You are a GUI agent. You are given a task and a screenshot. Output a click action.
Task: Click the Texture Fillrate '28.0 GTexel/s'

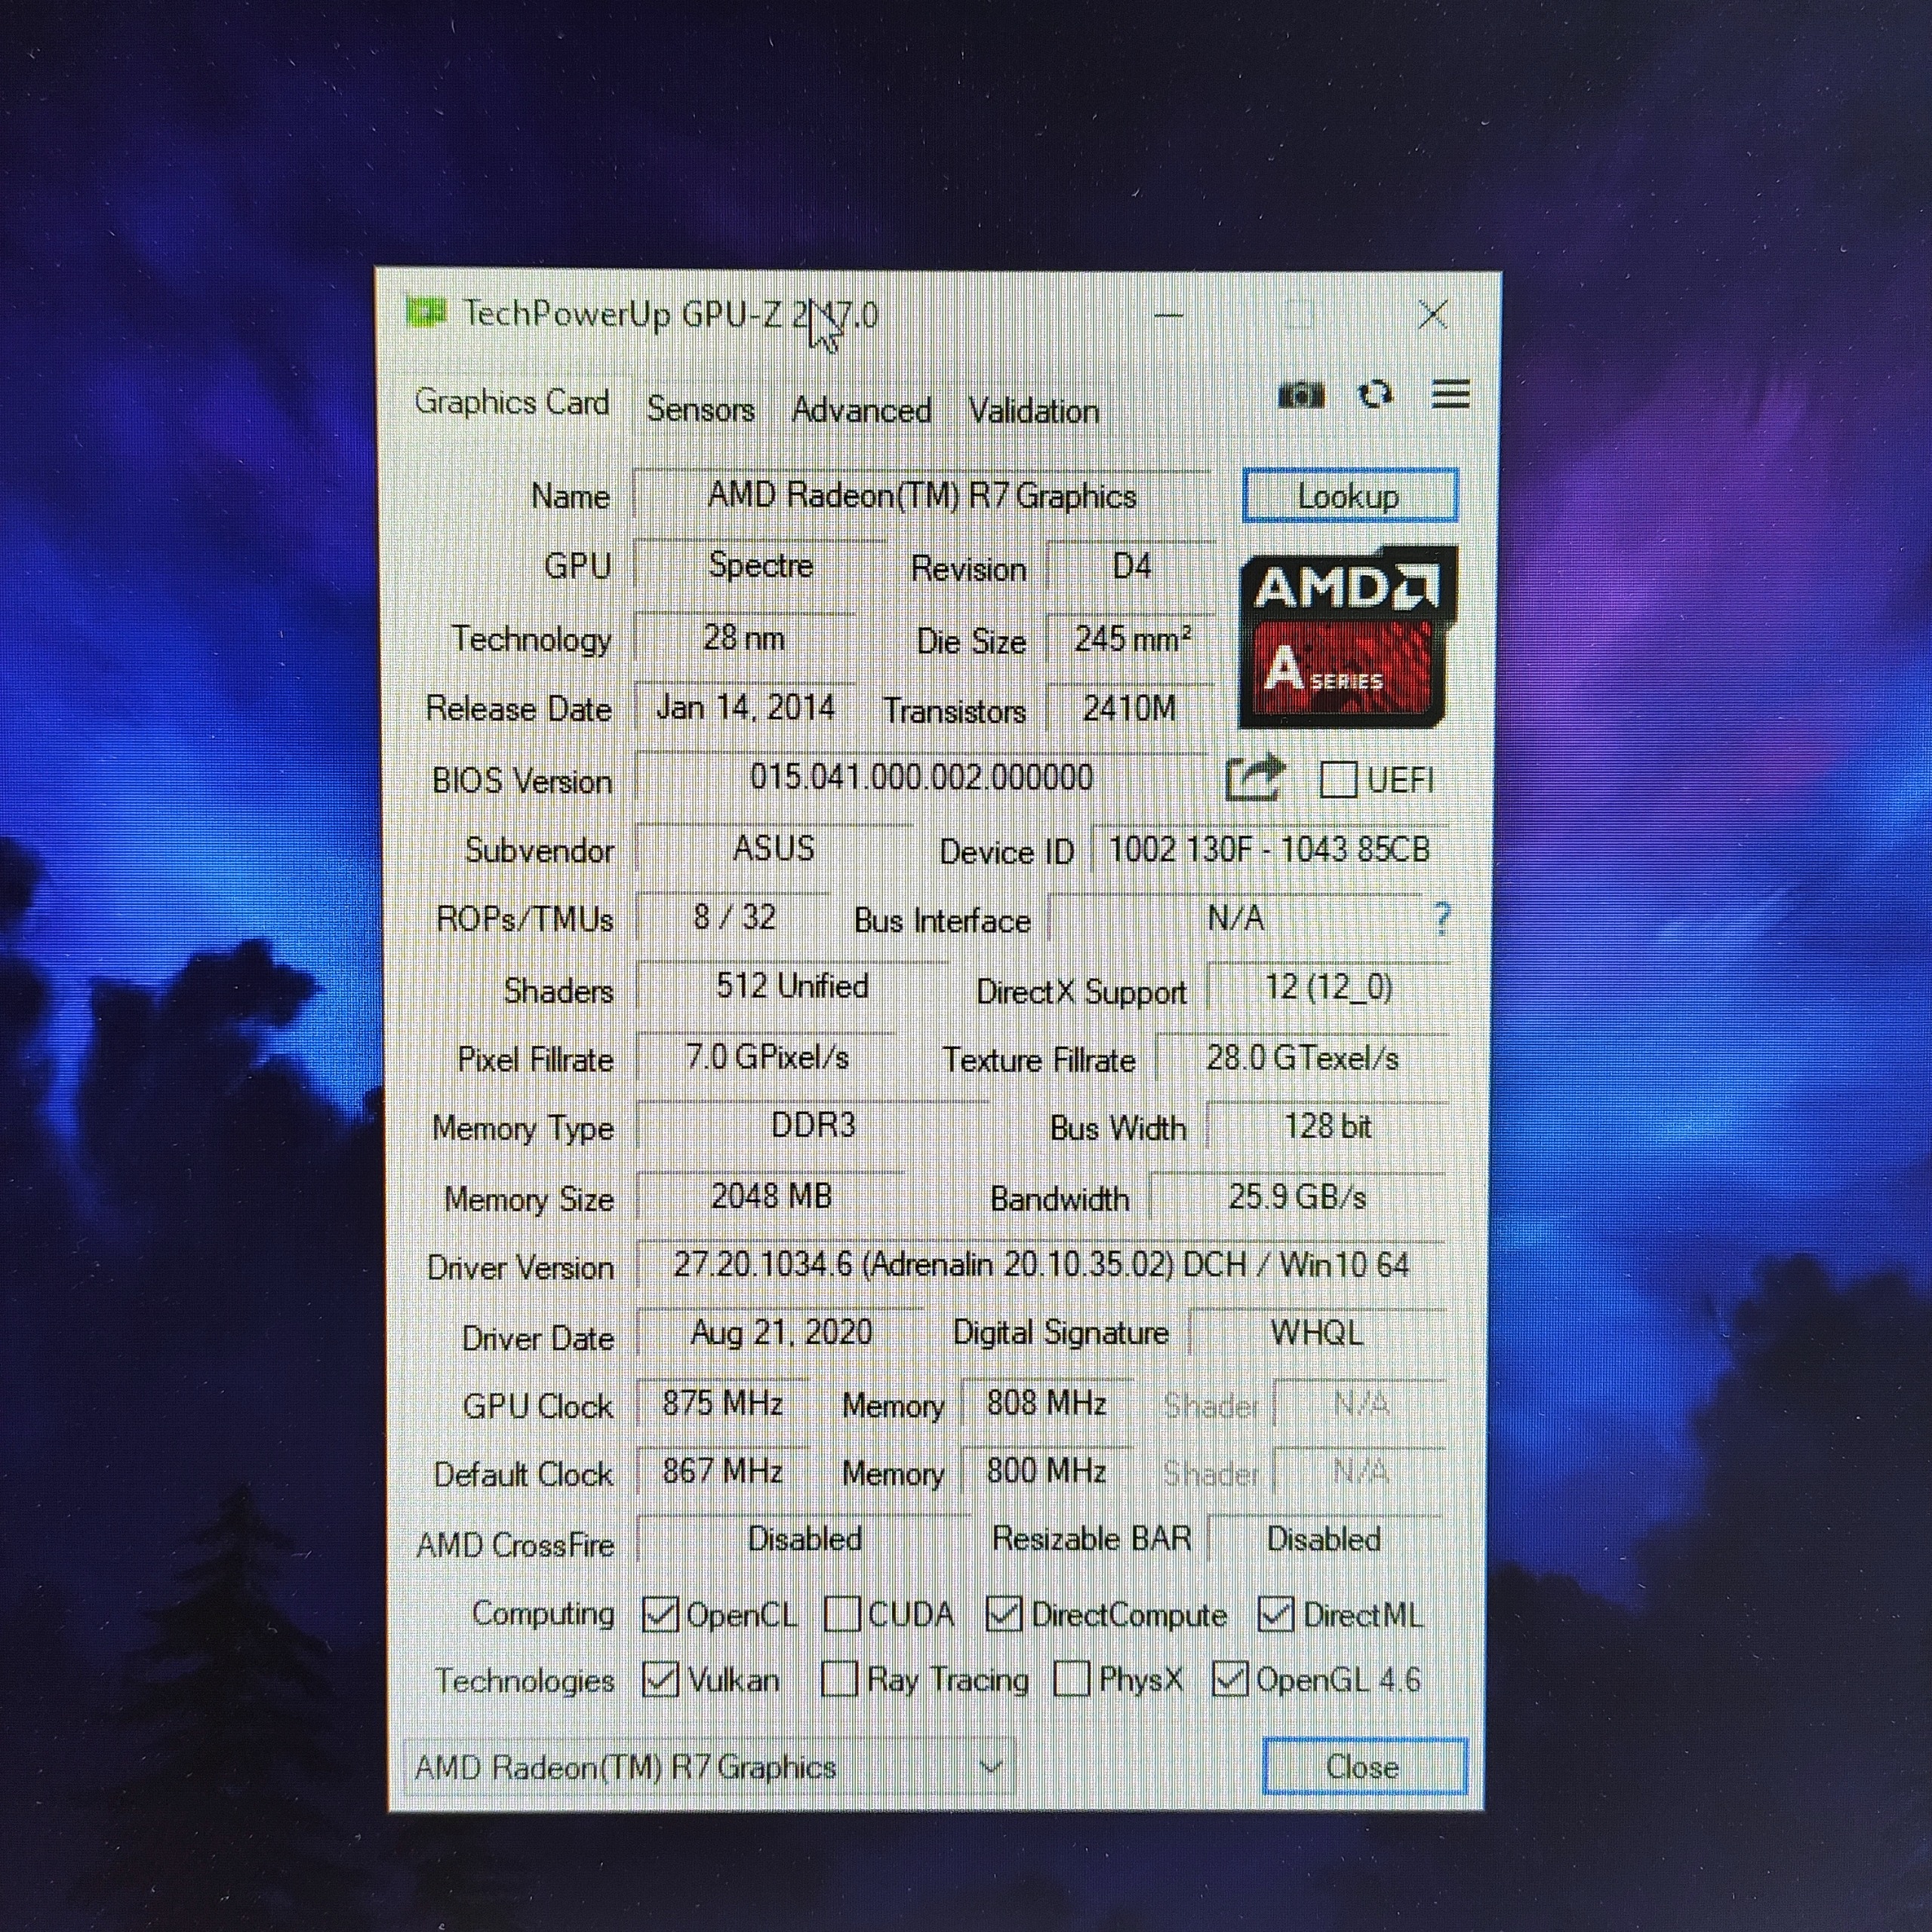click(x=1302, y=1058)
